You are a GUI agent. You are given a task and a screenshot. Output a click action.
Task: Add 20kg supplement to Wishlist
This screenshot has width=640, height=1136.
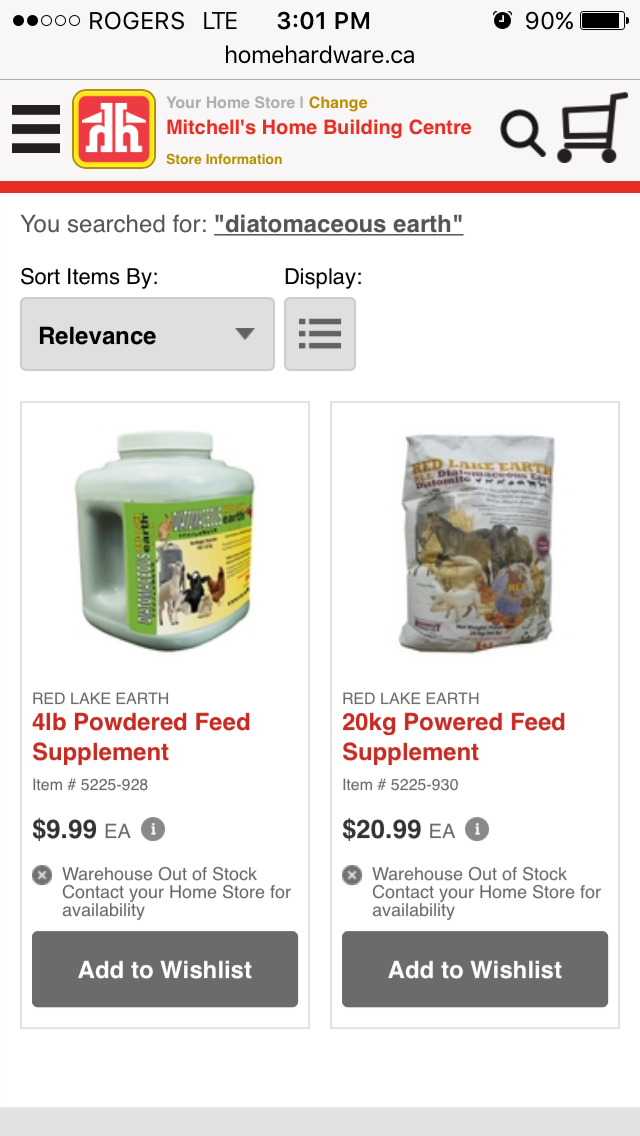click(475, 969)
